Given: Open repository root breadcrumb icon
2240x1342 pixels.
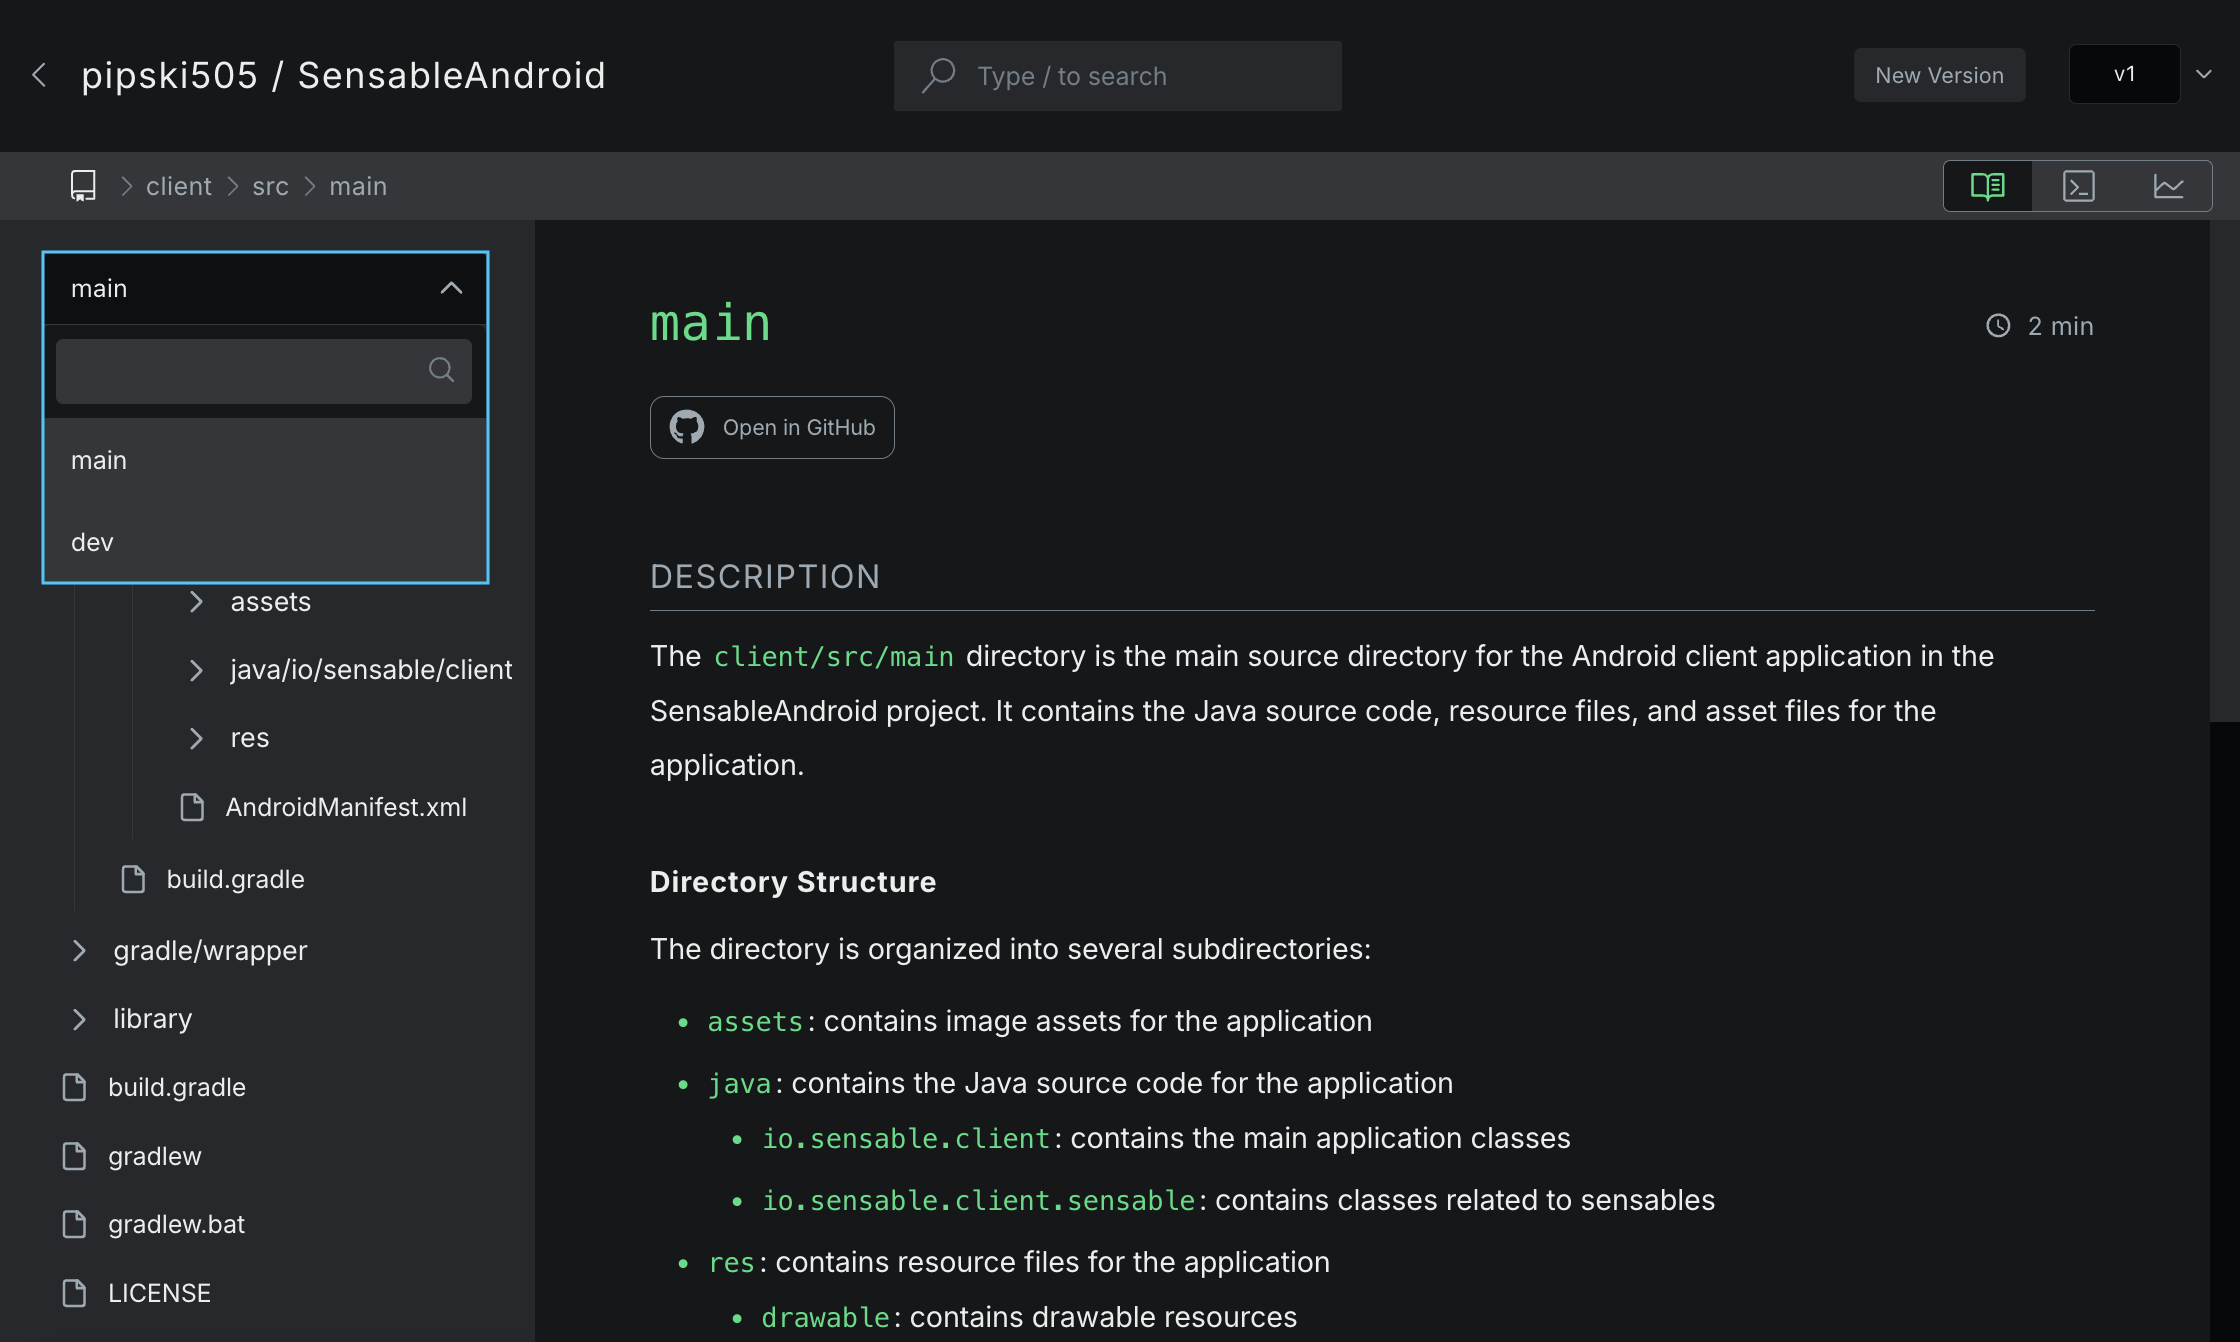Looking at the screenshot, I should (83, 186).
